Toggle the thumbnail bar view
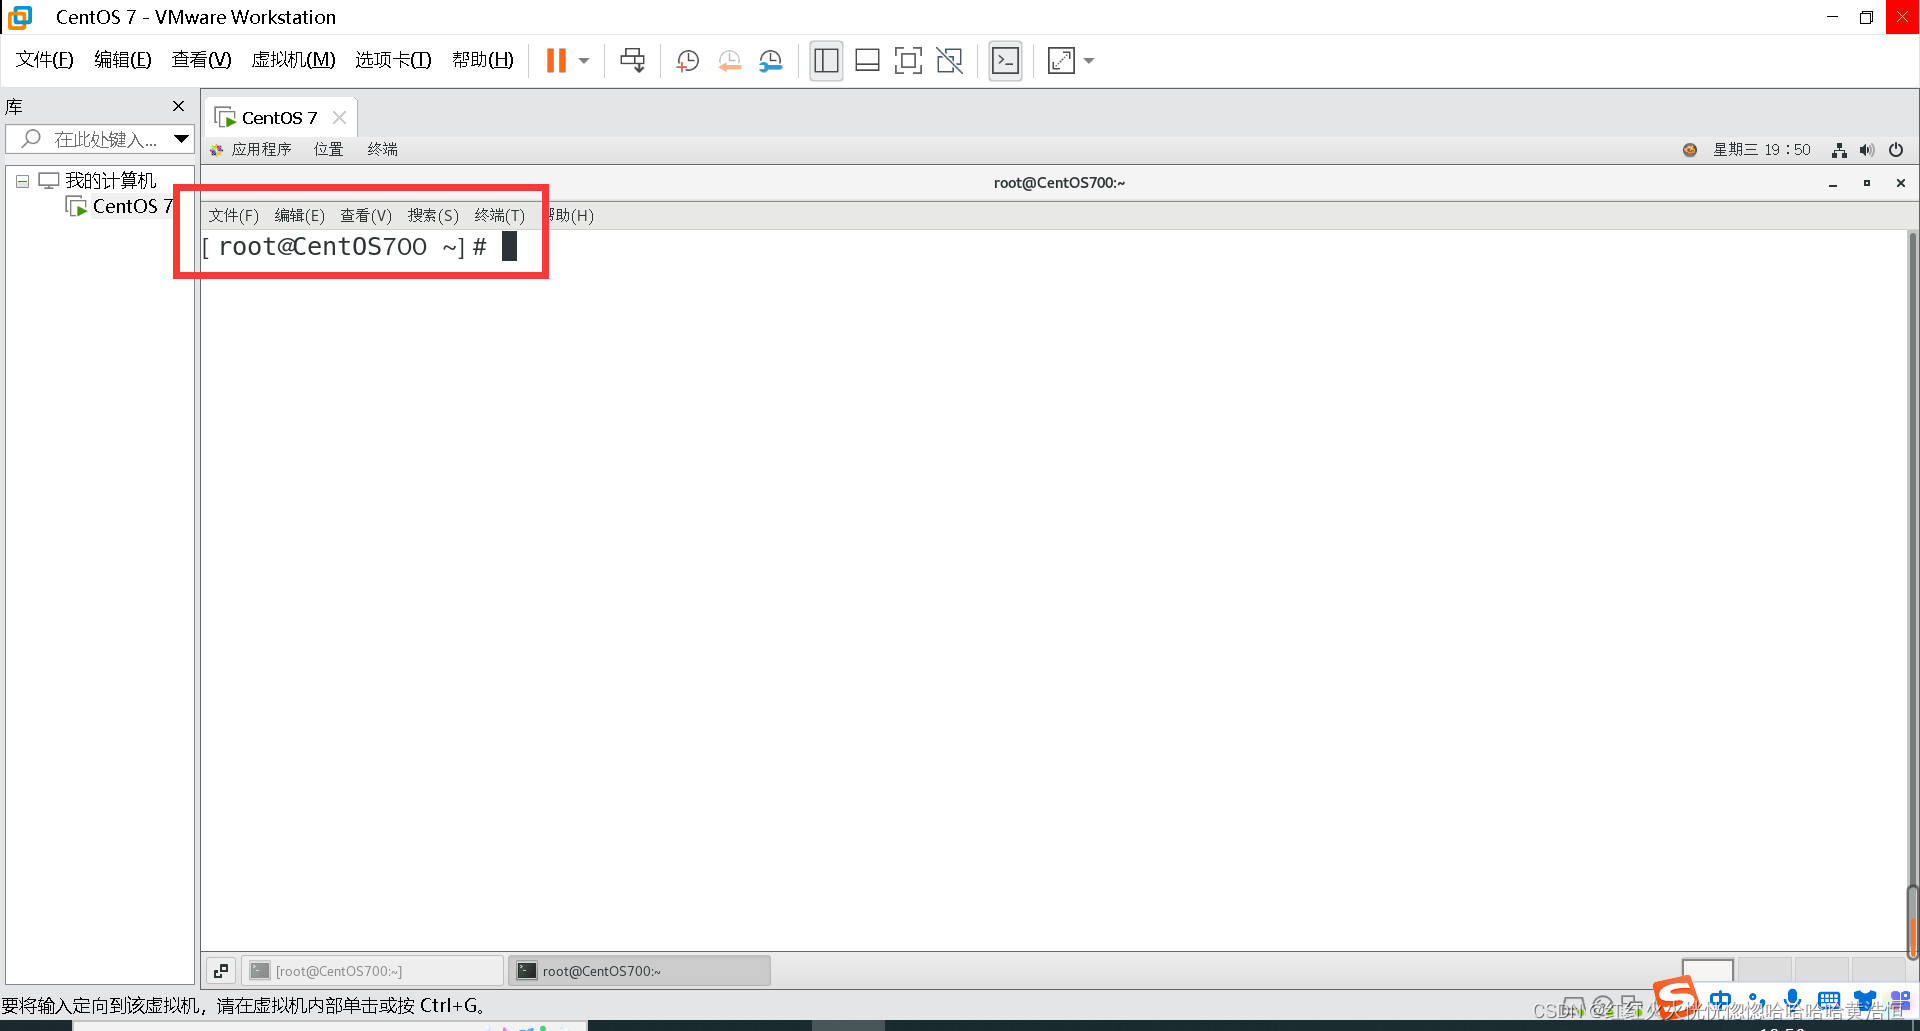This screenshot has height=1031, width=1920. tap(867, 61)
